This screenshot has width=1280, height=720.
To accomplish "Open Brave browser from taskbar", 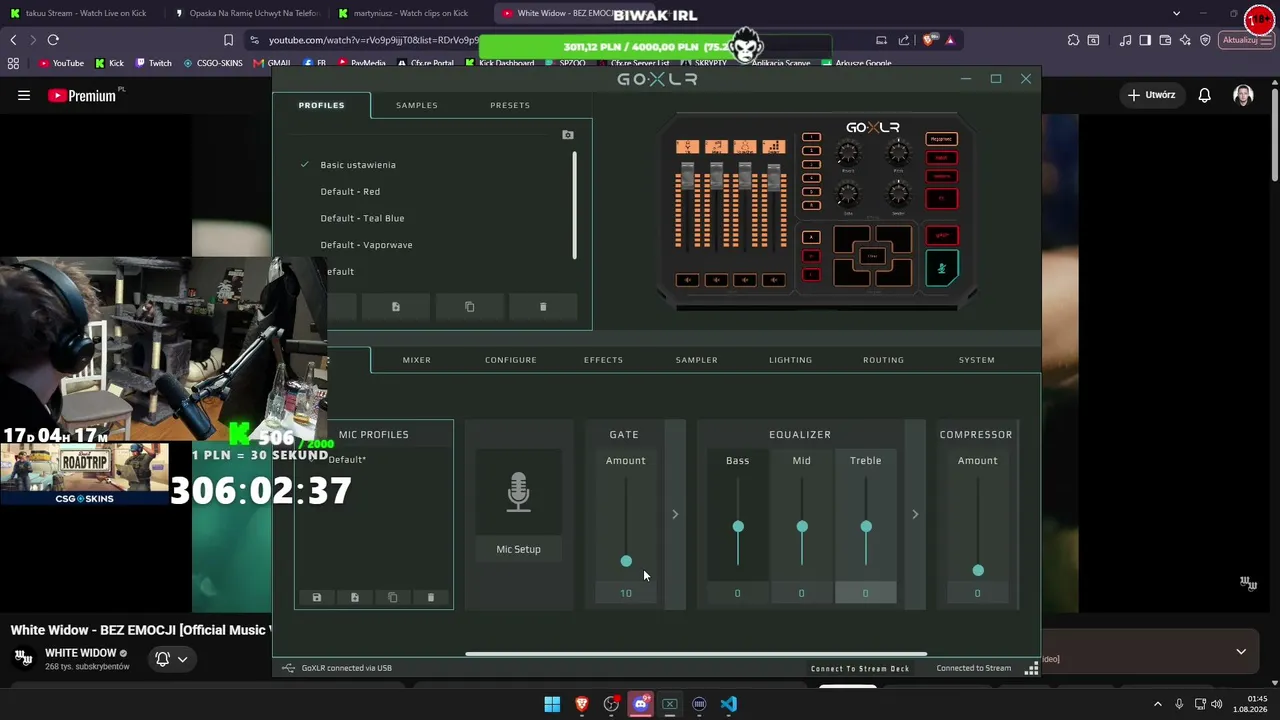I will tap(582, 704).
